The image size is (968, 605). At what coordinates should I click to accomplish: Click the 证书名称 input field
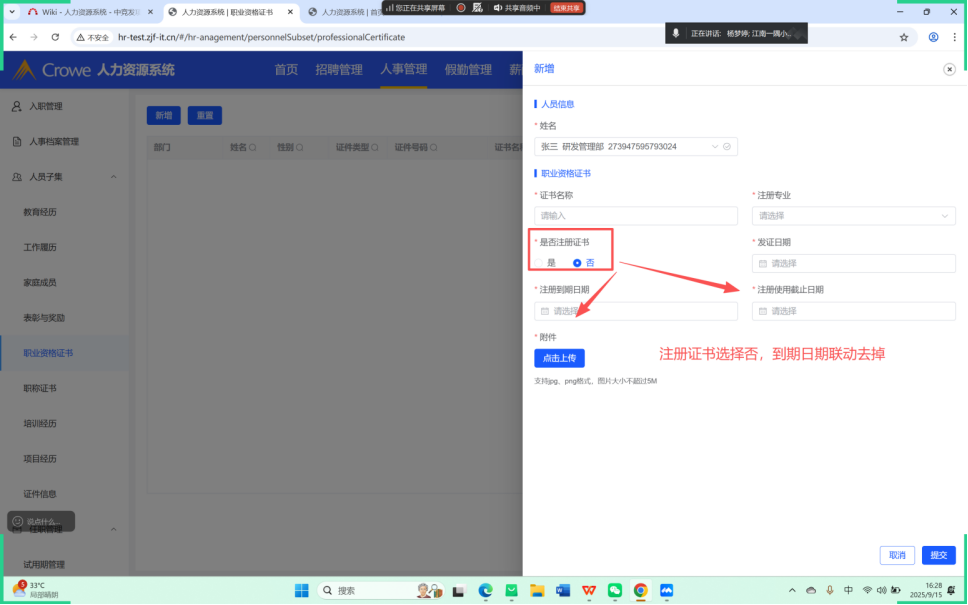point(635,215)
